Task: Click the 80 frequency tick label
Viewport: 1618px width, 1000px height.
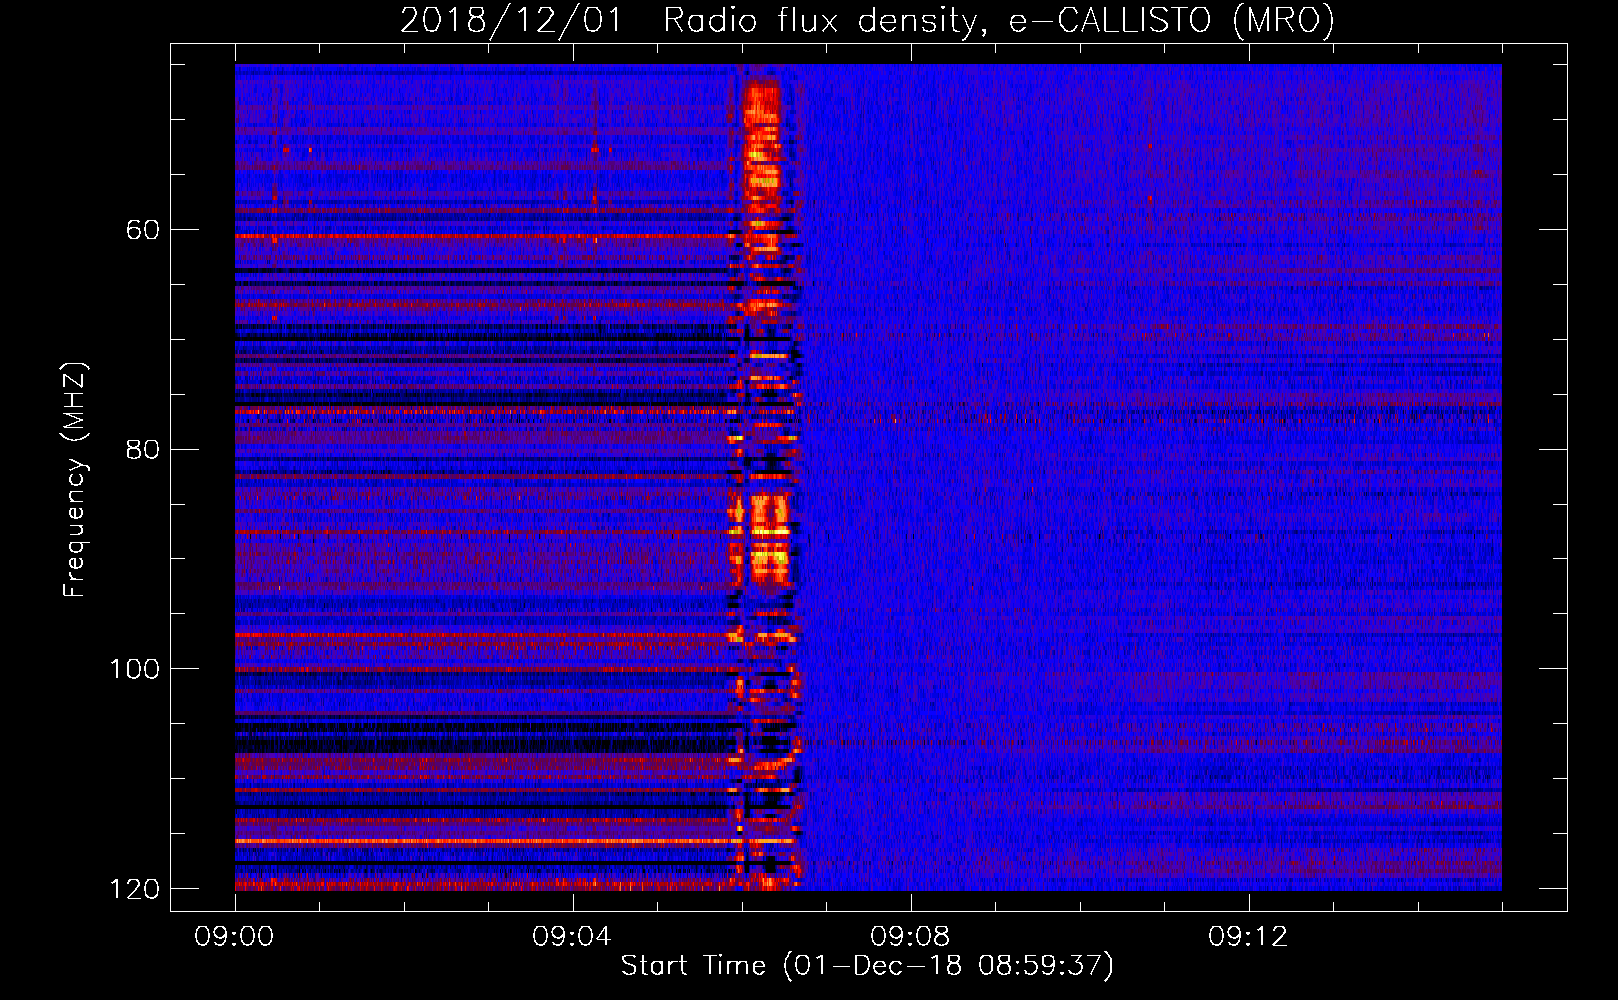Action: point(142,449)
